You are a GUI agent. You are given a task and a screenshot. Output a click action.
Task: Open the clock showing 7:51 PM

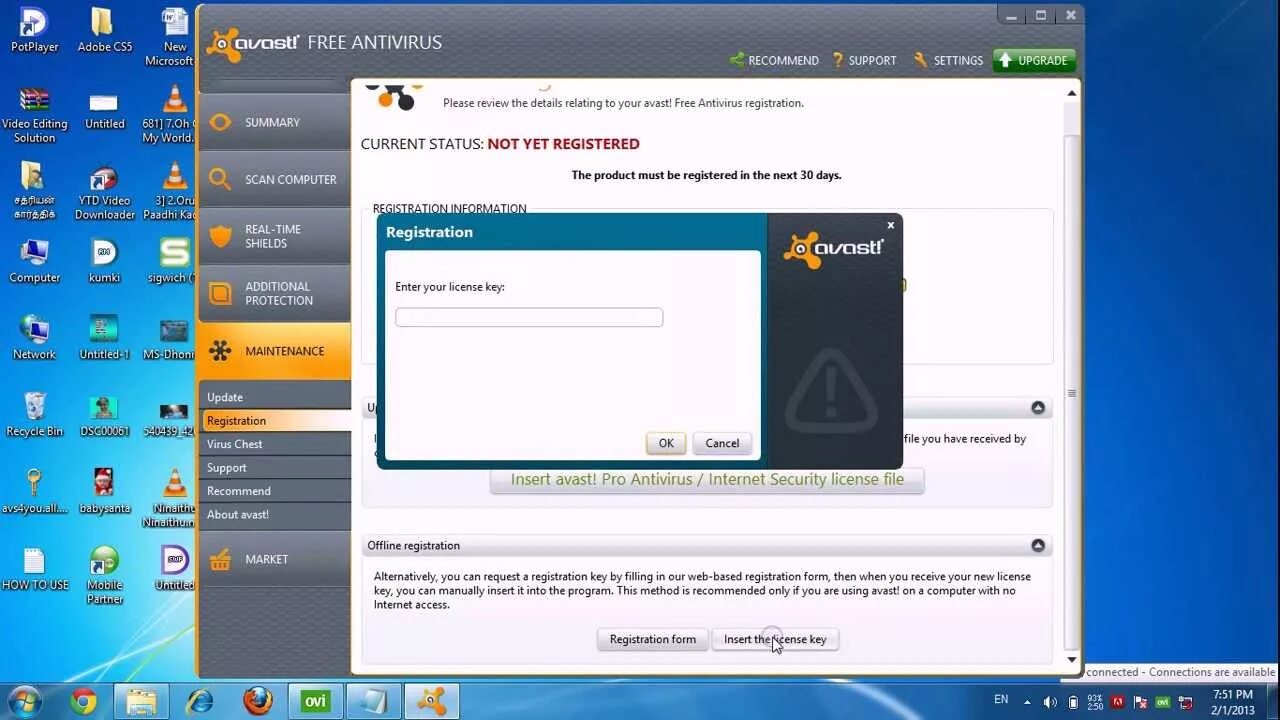coord(1231,702)
